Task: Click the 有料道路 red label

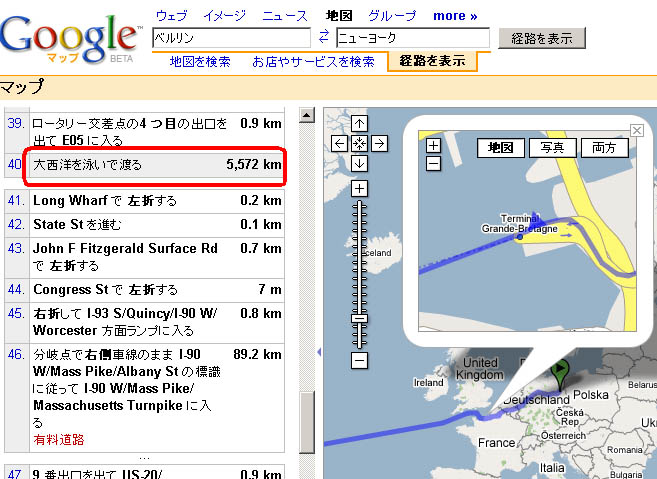Action: click(59, 440)
